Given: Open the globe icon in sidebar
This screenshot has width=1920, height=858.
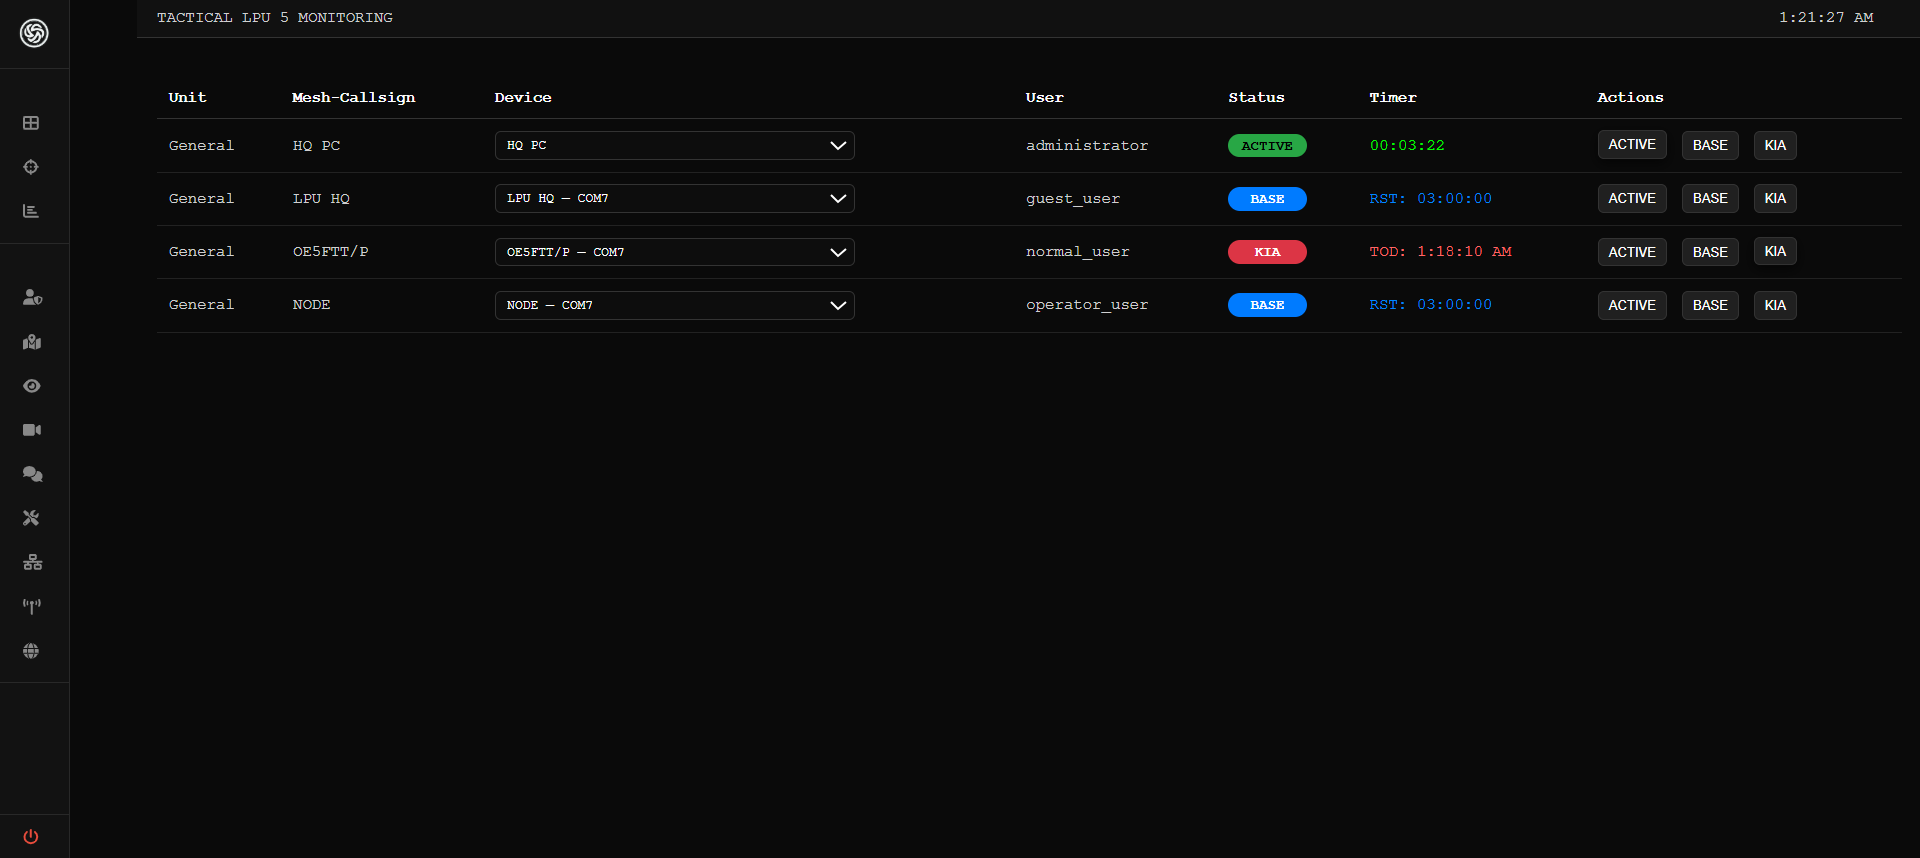Looking at the screenshot, I should coord(31,651).
